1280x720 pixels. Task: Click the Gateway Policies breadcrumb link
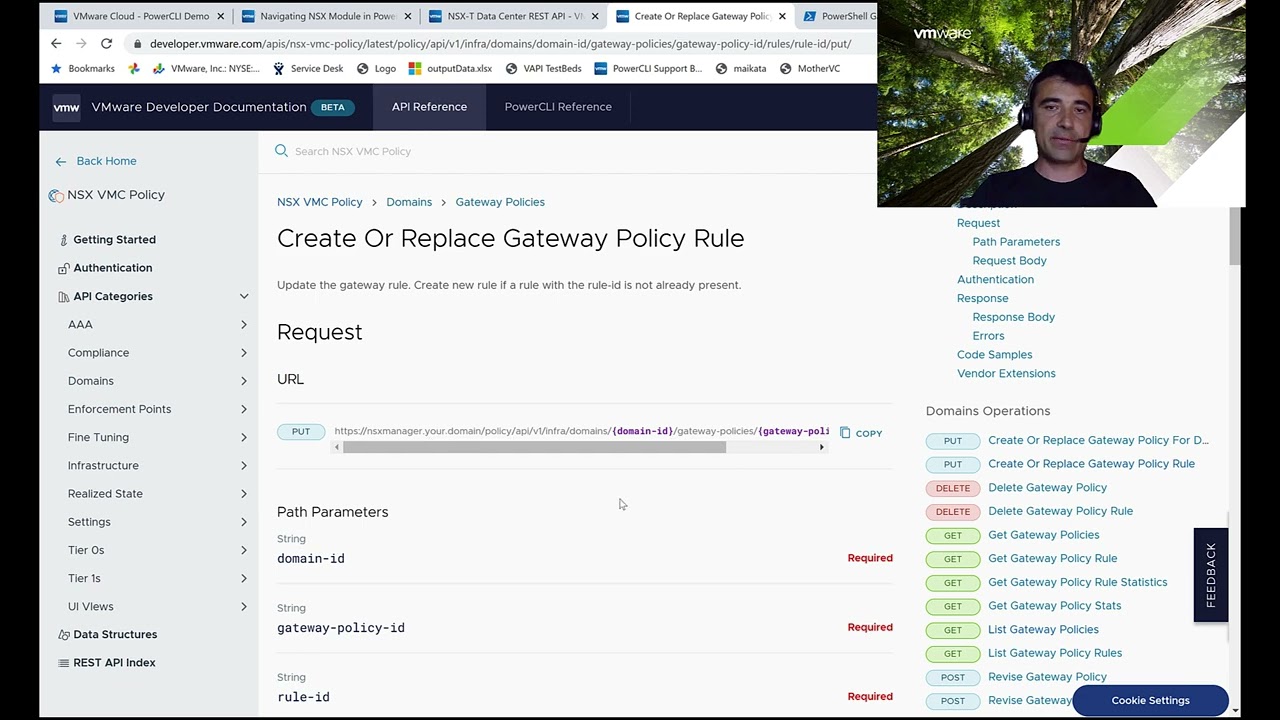500,202
